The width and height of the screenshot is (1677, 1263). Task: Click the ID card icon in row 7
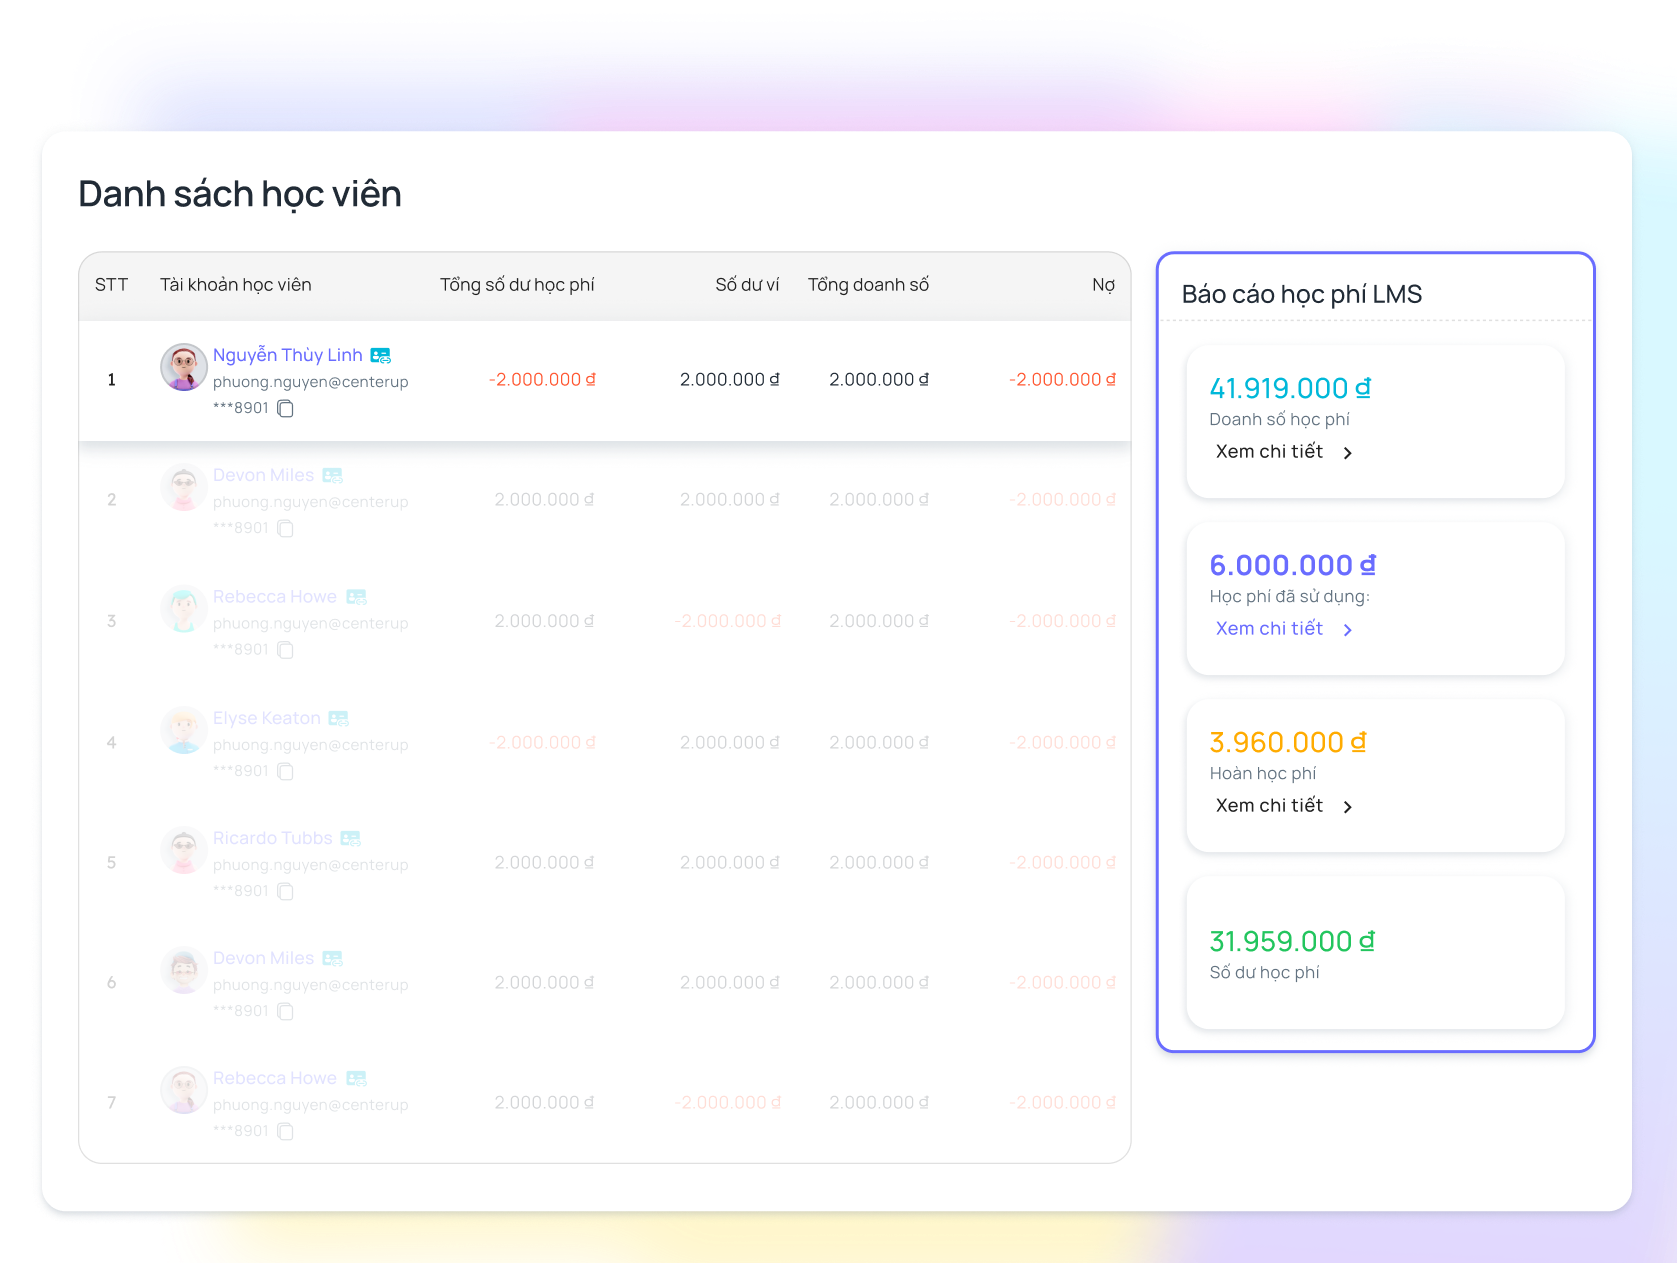tap(356, 1078)
